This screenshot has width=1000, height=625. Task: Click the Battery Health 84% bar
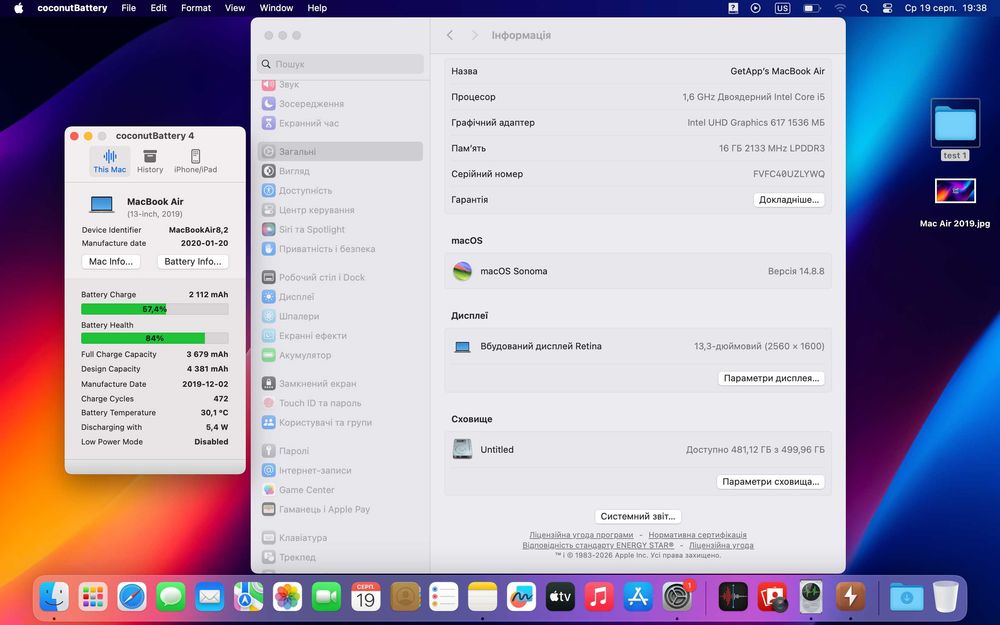(x=154, y=339)
